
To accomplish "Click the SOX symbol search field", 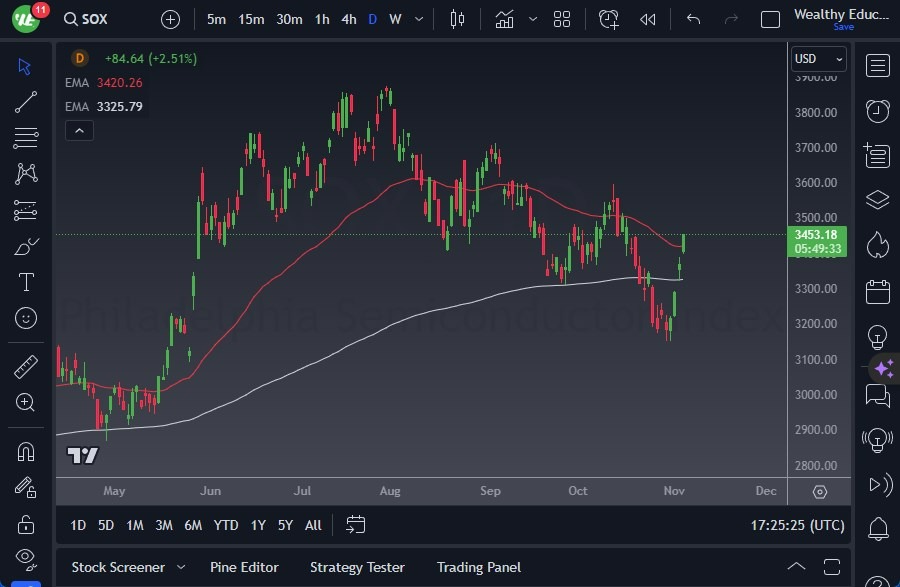I will click(85, 18).
